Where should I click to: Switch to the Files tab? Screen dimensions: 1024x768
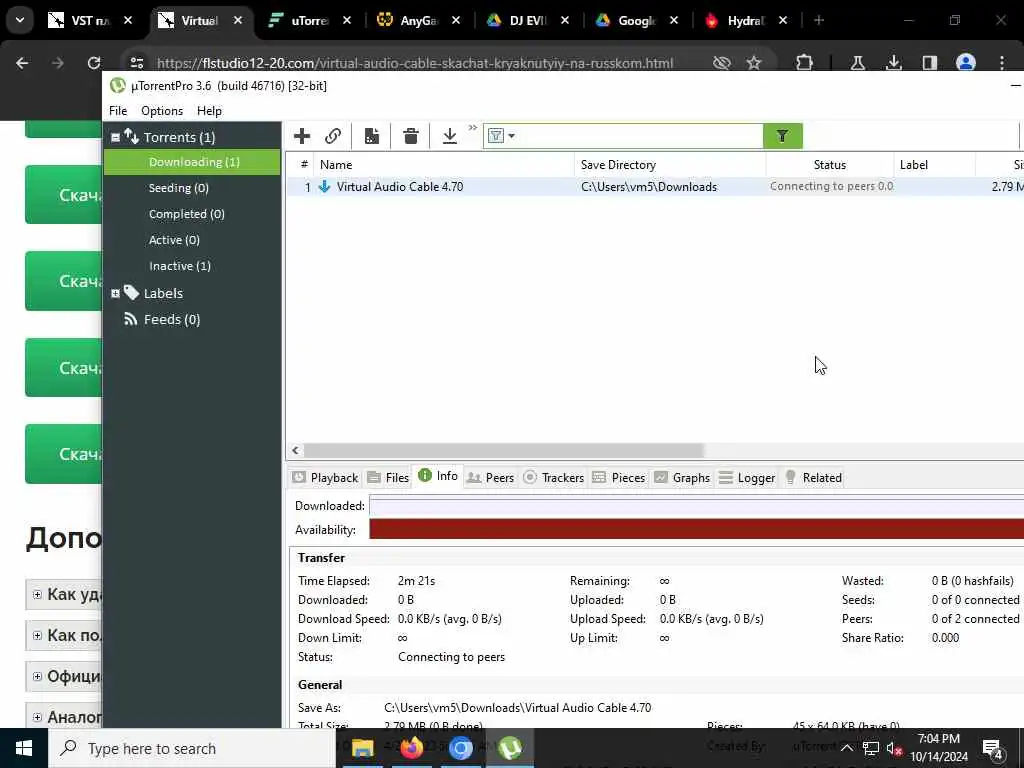[388, 478]
